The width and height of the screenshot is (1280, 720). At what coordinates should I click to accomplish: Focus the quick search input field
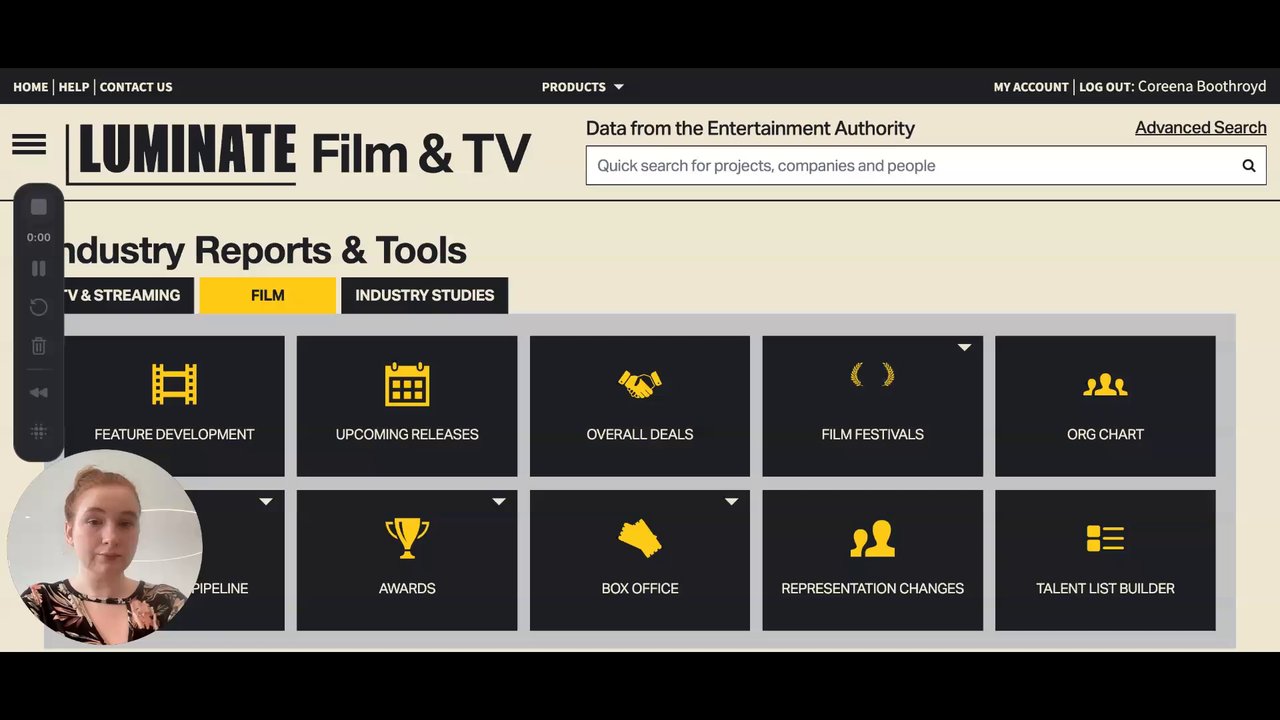pos(926,166)
